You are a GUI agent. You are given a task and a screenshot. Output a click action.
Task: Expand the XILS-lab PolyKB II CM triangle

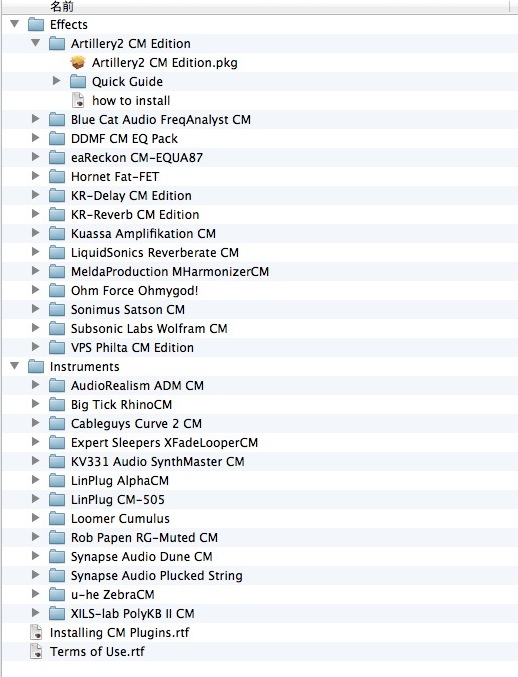[35, 613]
